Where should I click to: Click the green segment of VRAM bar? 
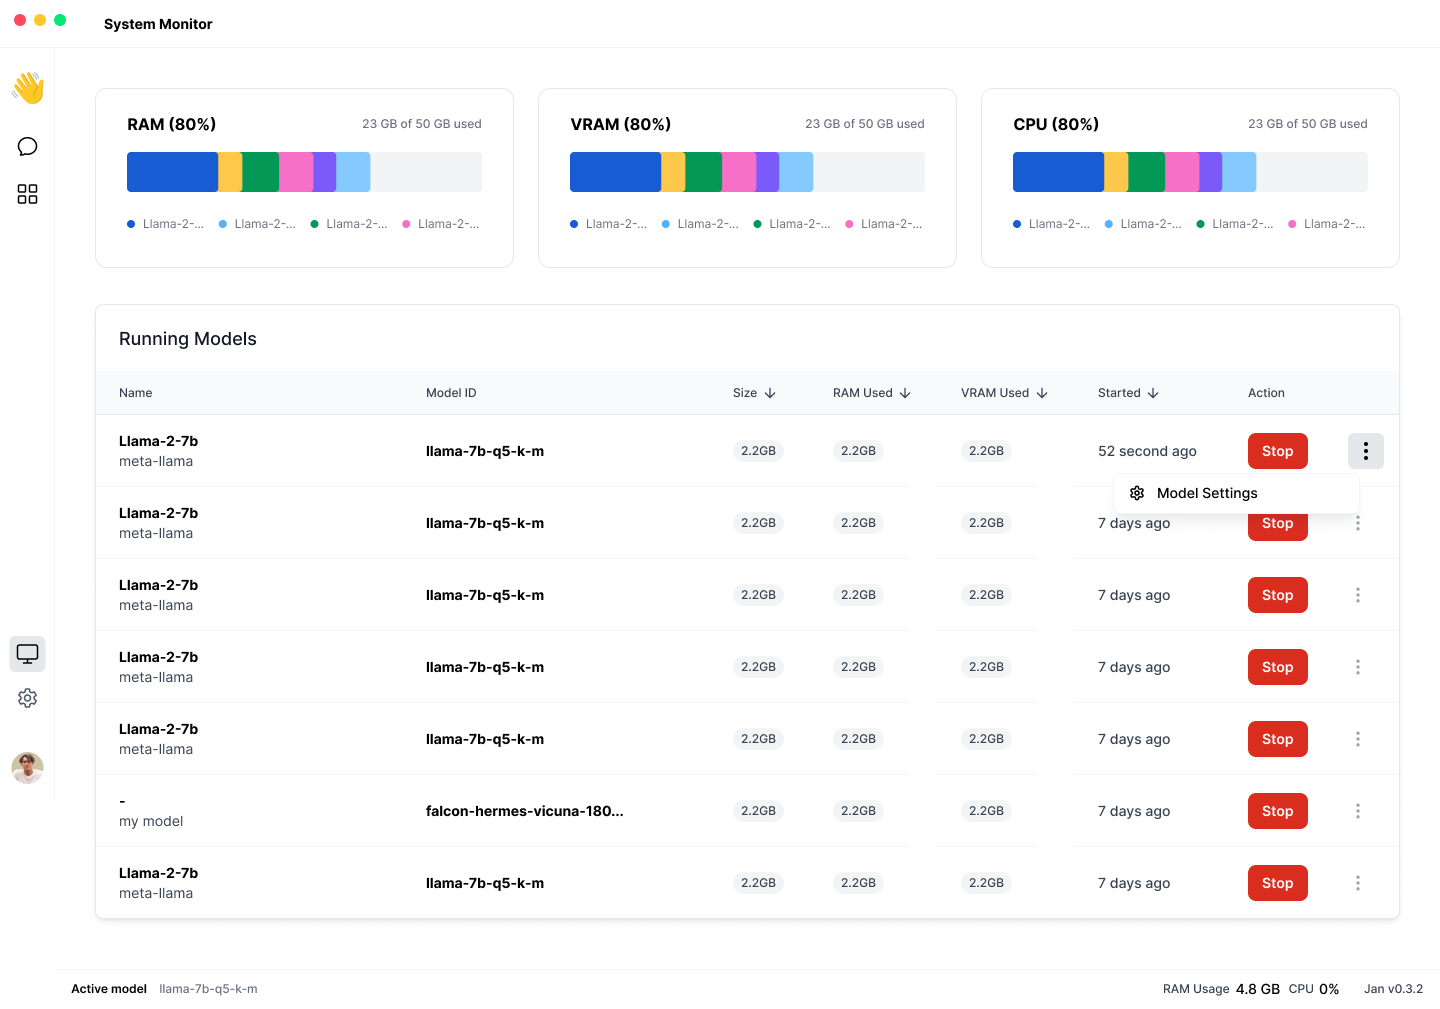pos(703,172)
